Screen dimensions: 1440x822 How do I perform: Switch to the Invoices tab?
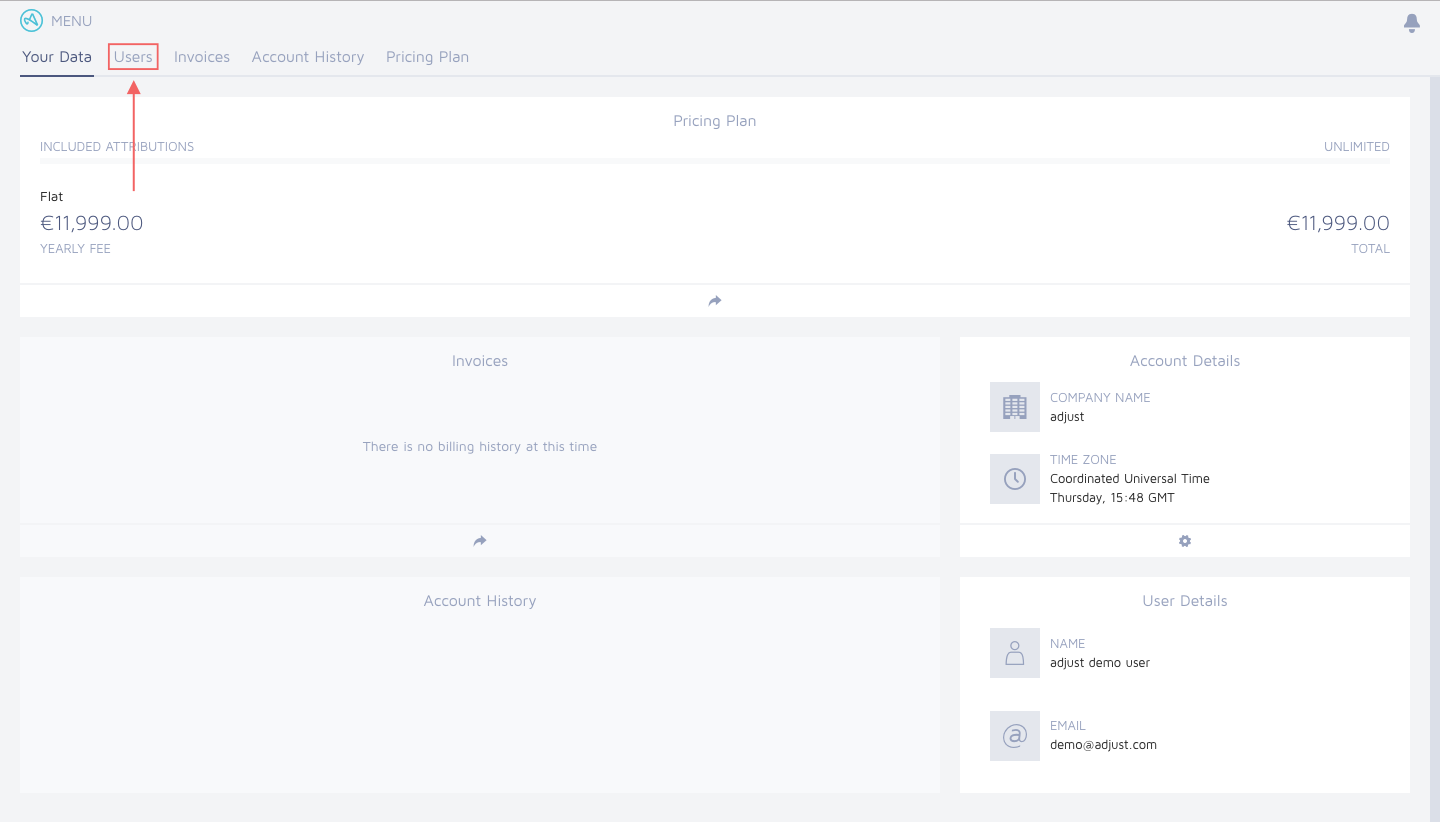(201, 57)
